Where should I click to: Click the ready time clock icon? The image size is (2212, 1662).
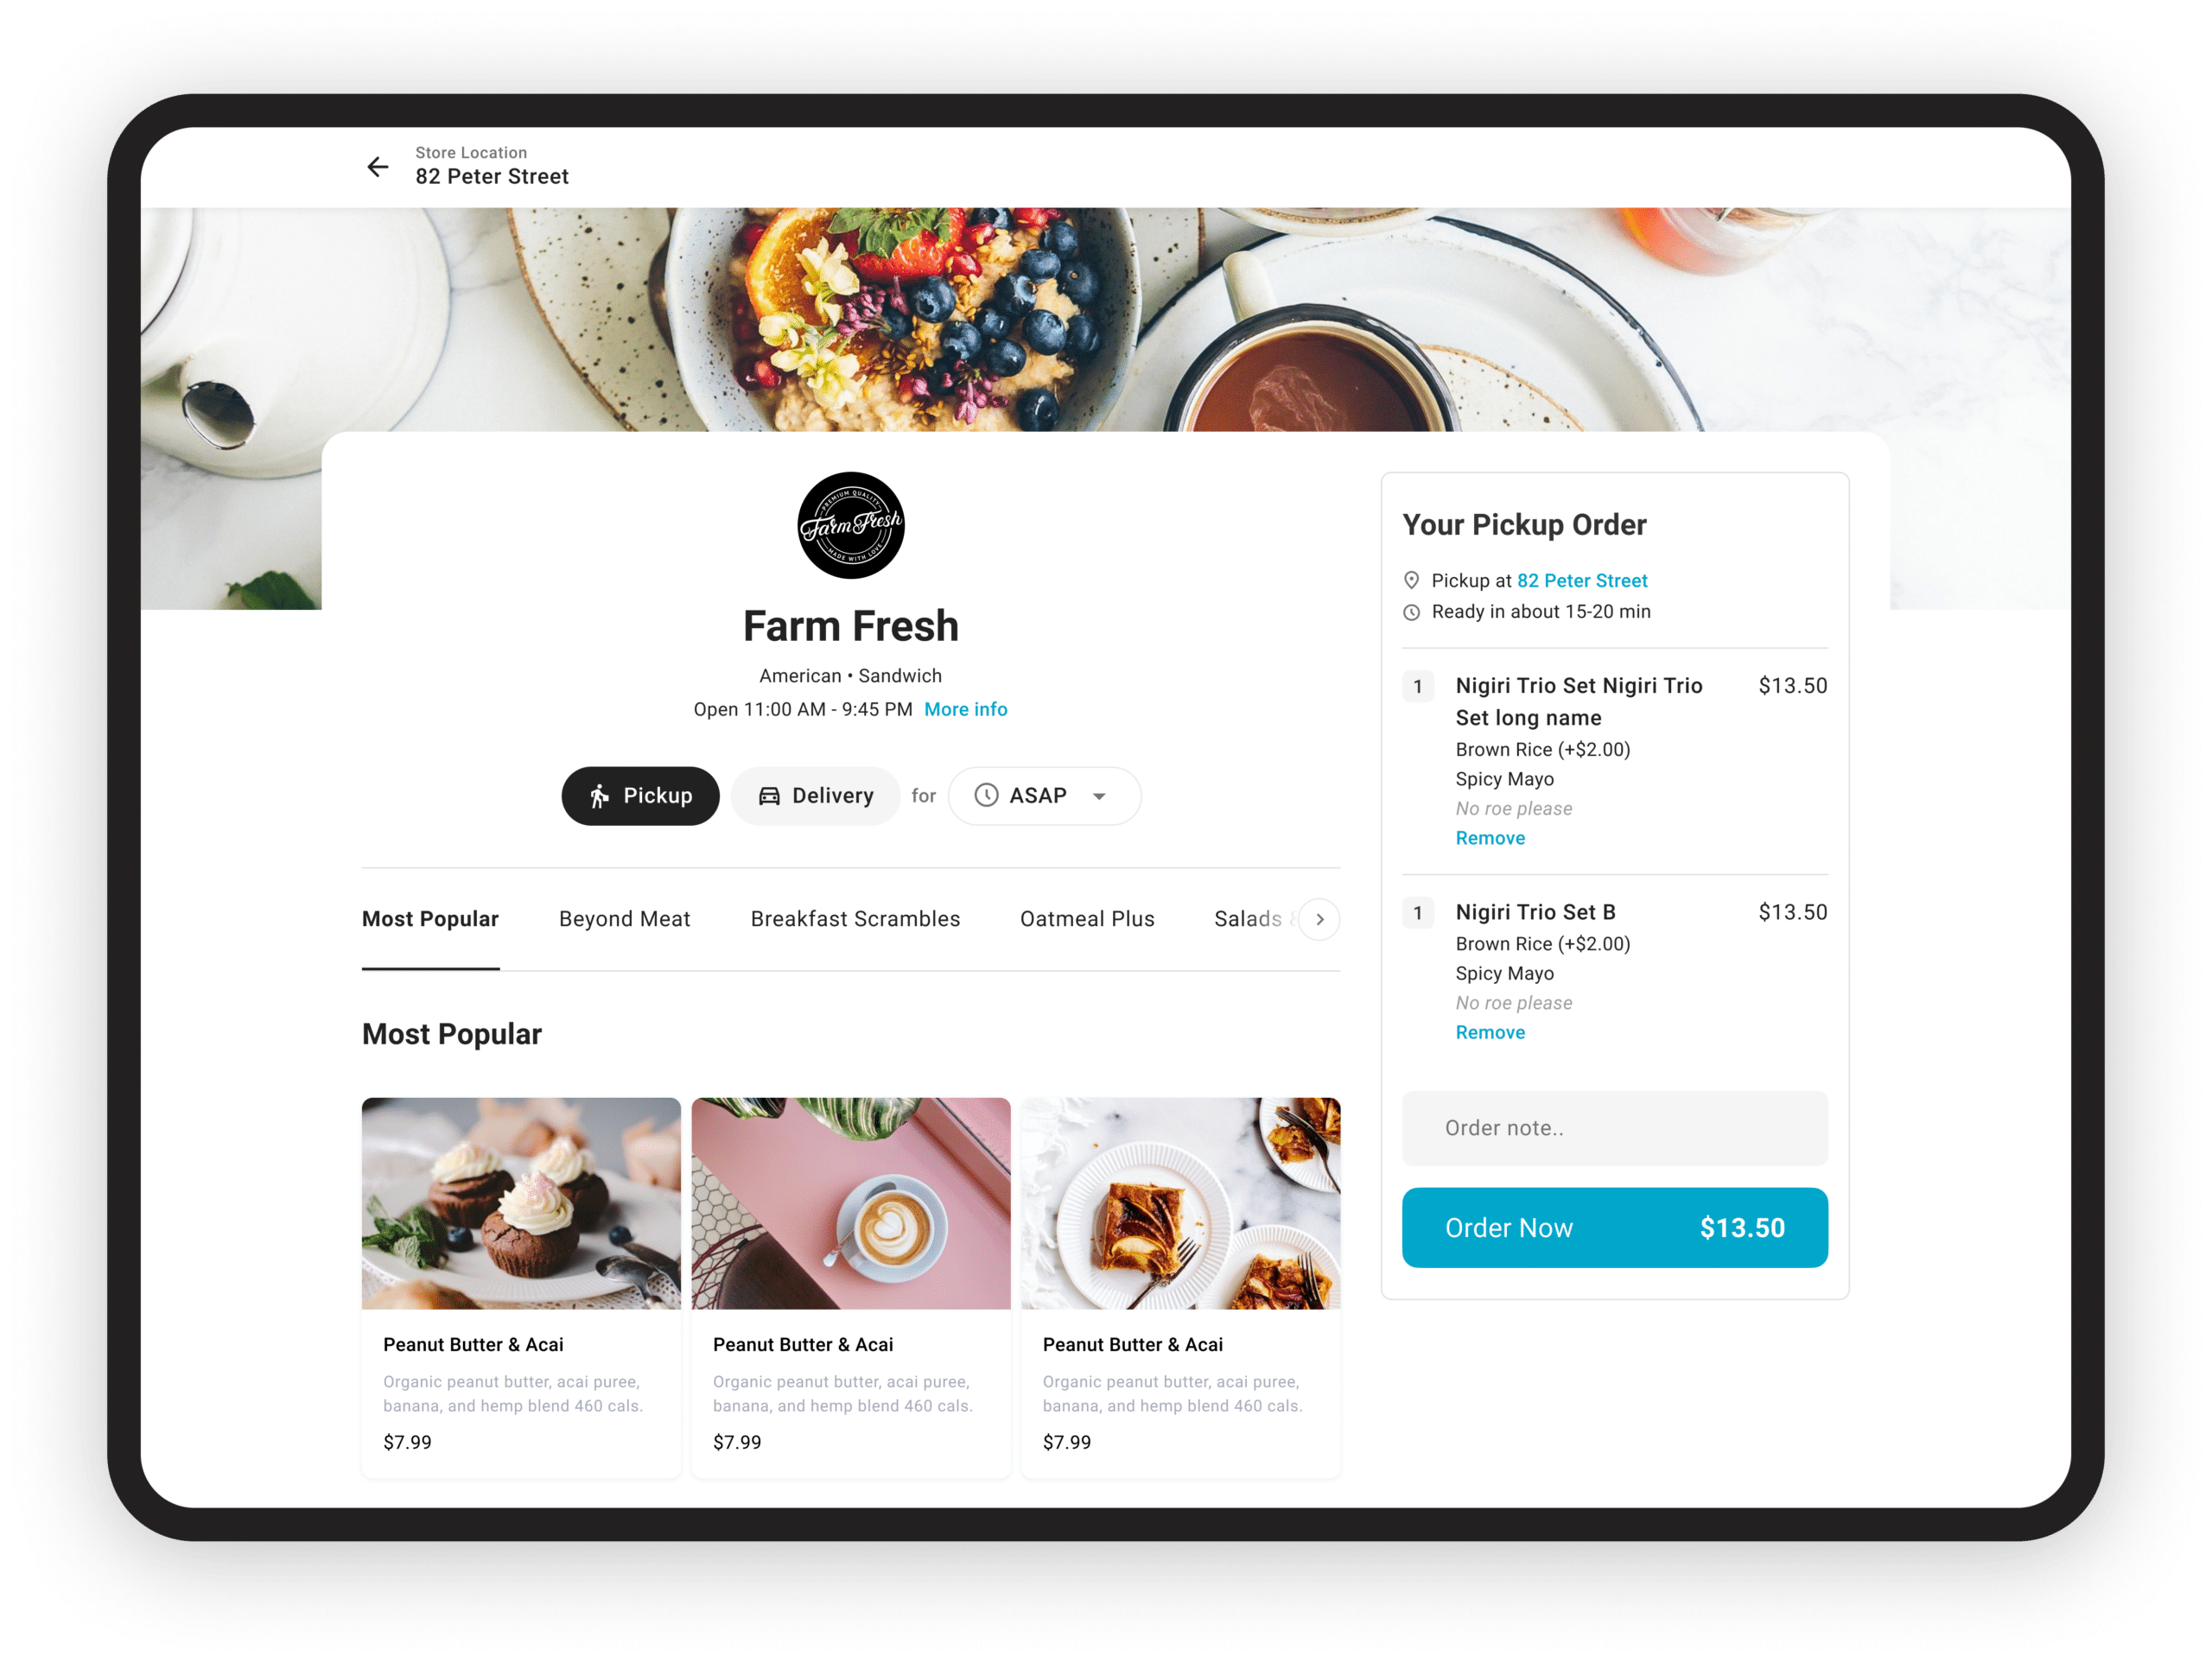pyautogui.click(x=1416, y=612)
